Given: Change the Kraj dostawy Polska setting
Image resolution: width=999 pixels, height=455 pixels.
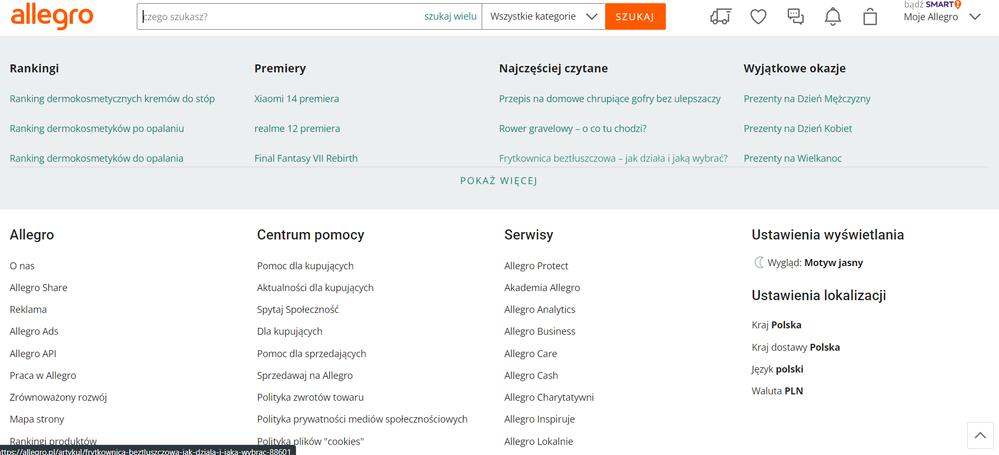Looking at the screenshot, I should click(x=795, y=347).
